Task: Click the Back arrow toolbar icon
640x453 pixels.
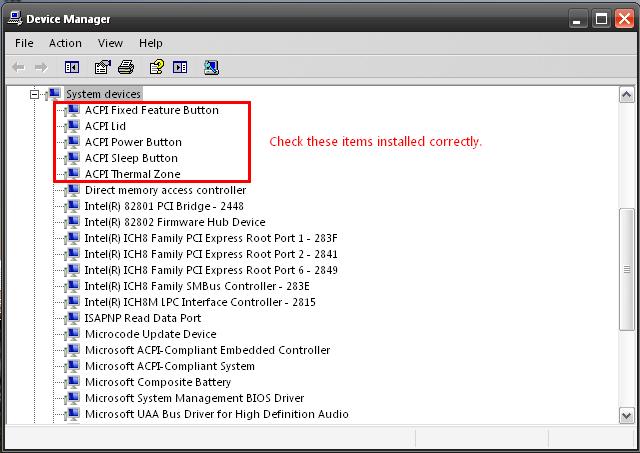Action: [18, 67]
